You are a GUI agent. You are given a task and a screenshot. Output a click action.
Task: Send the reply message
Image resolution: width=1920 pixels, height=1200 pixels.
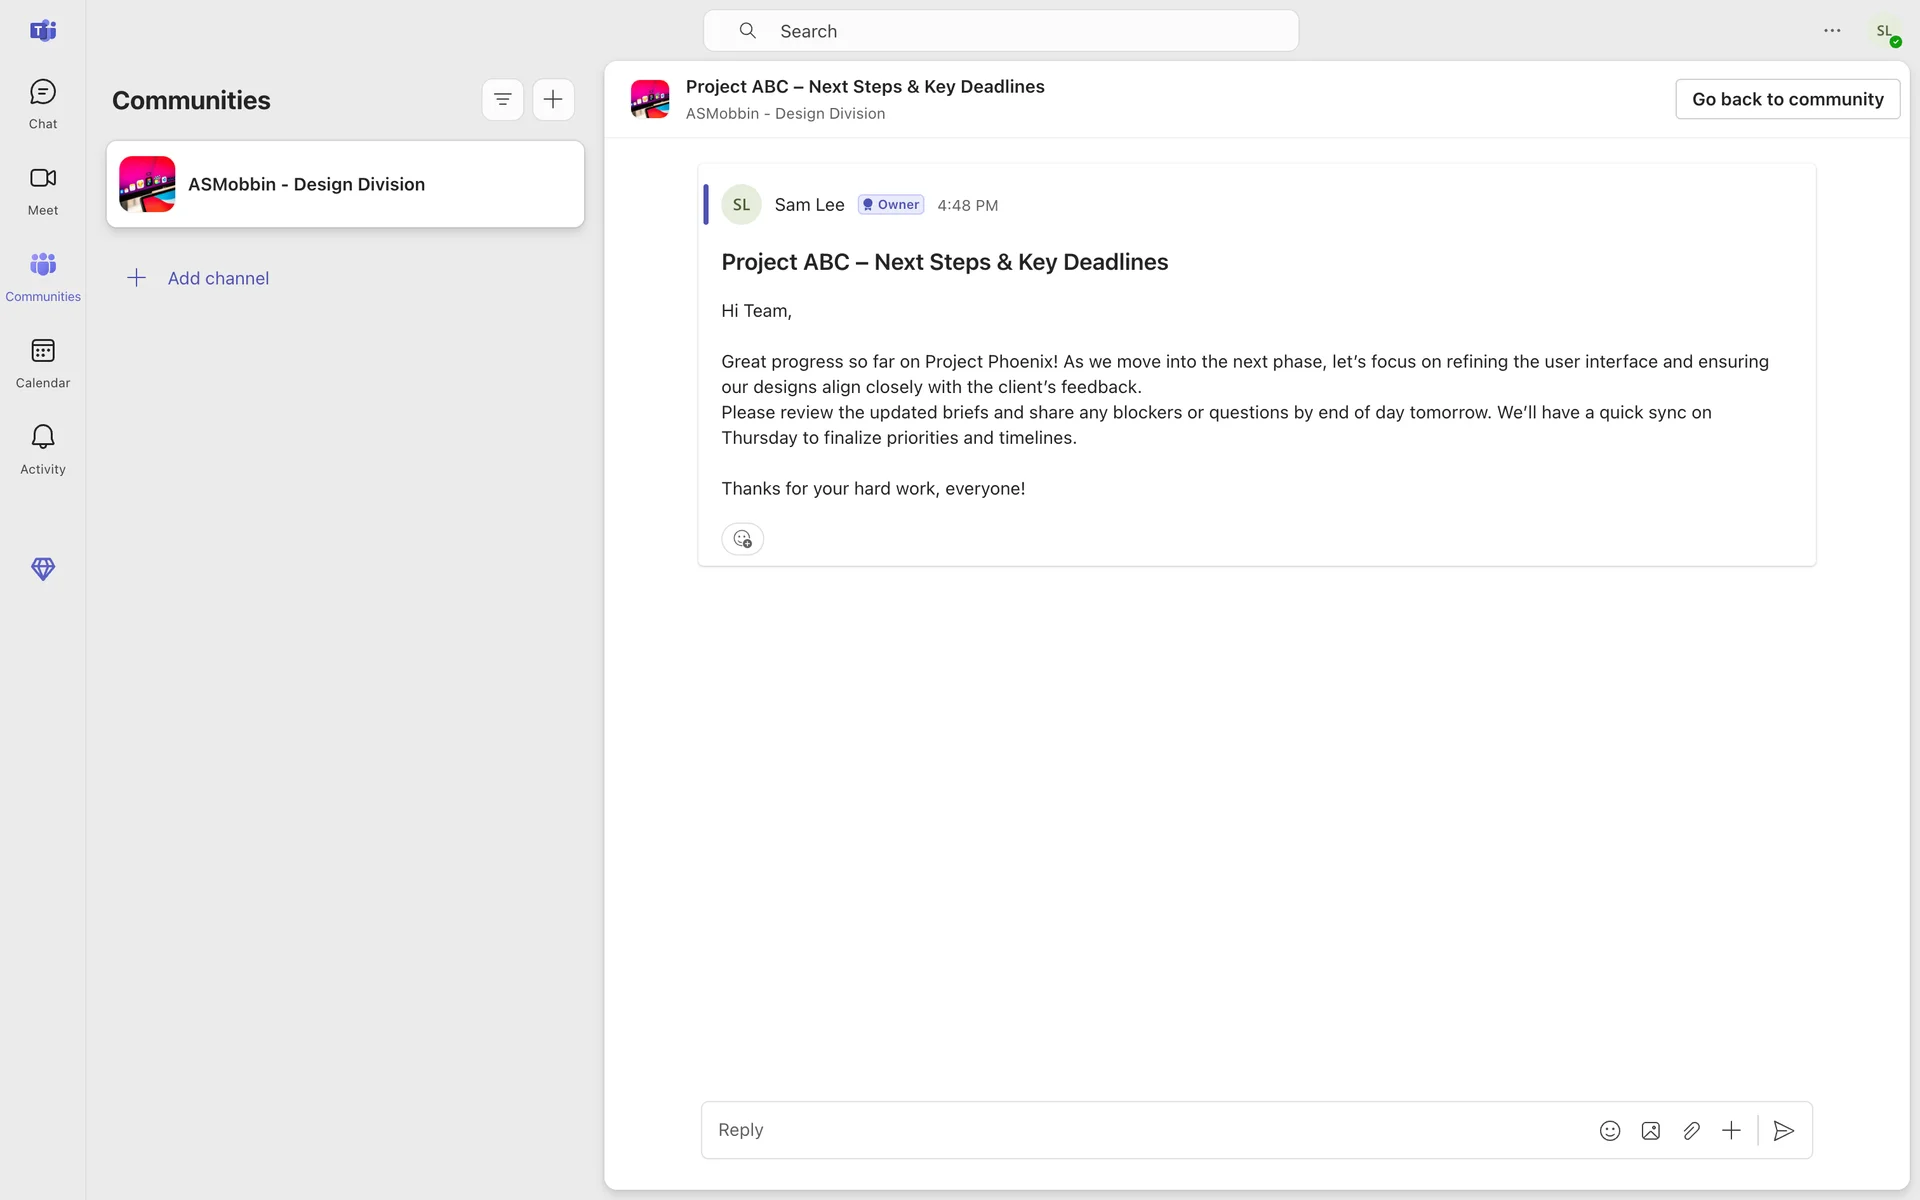pos(1783,1131)
